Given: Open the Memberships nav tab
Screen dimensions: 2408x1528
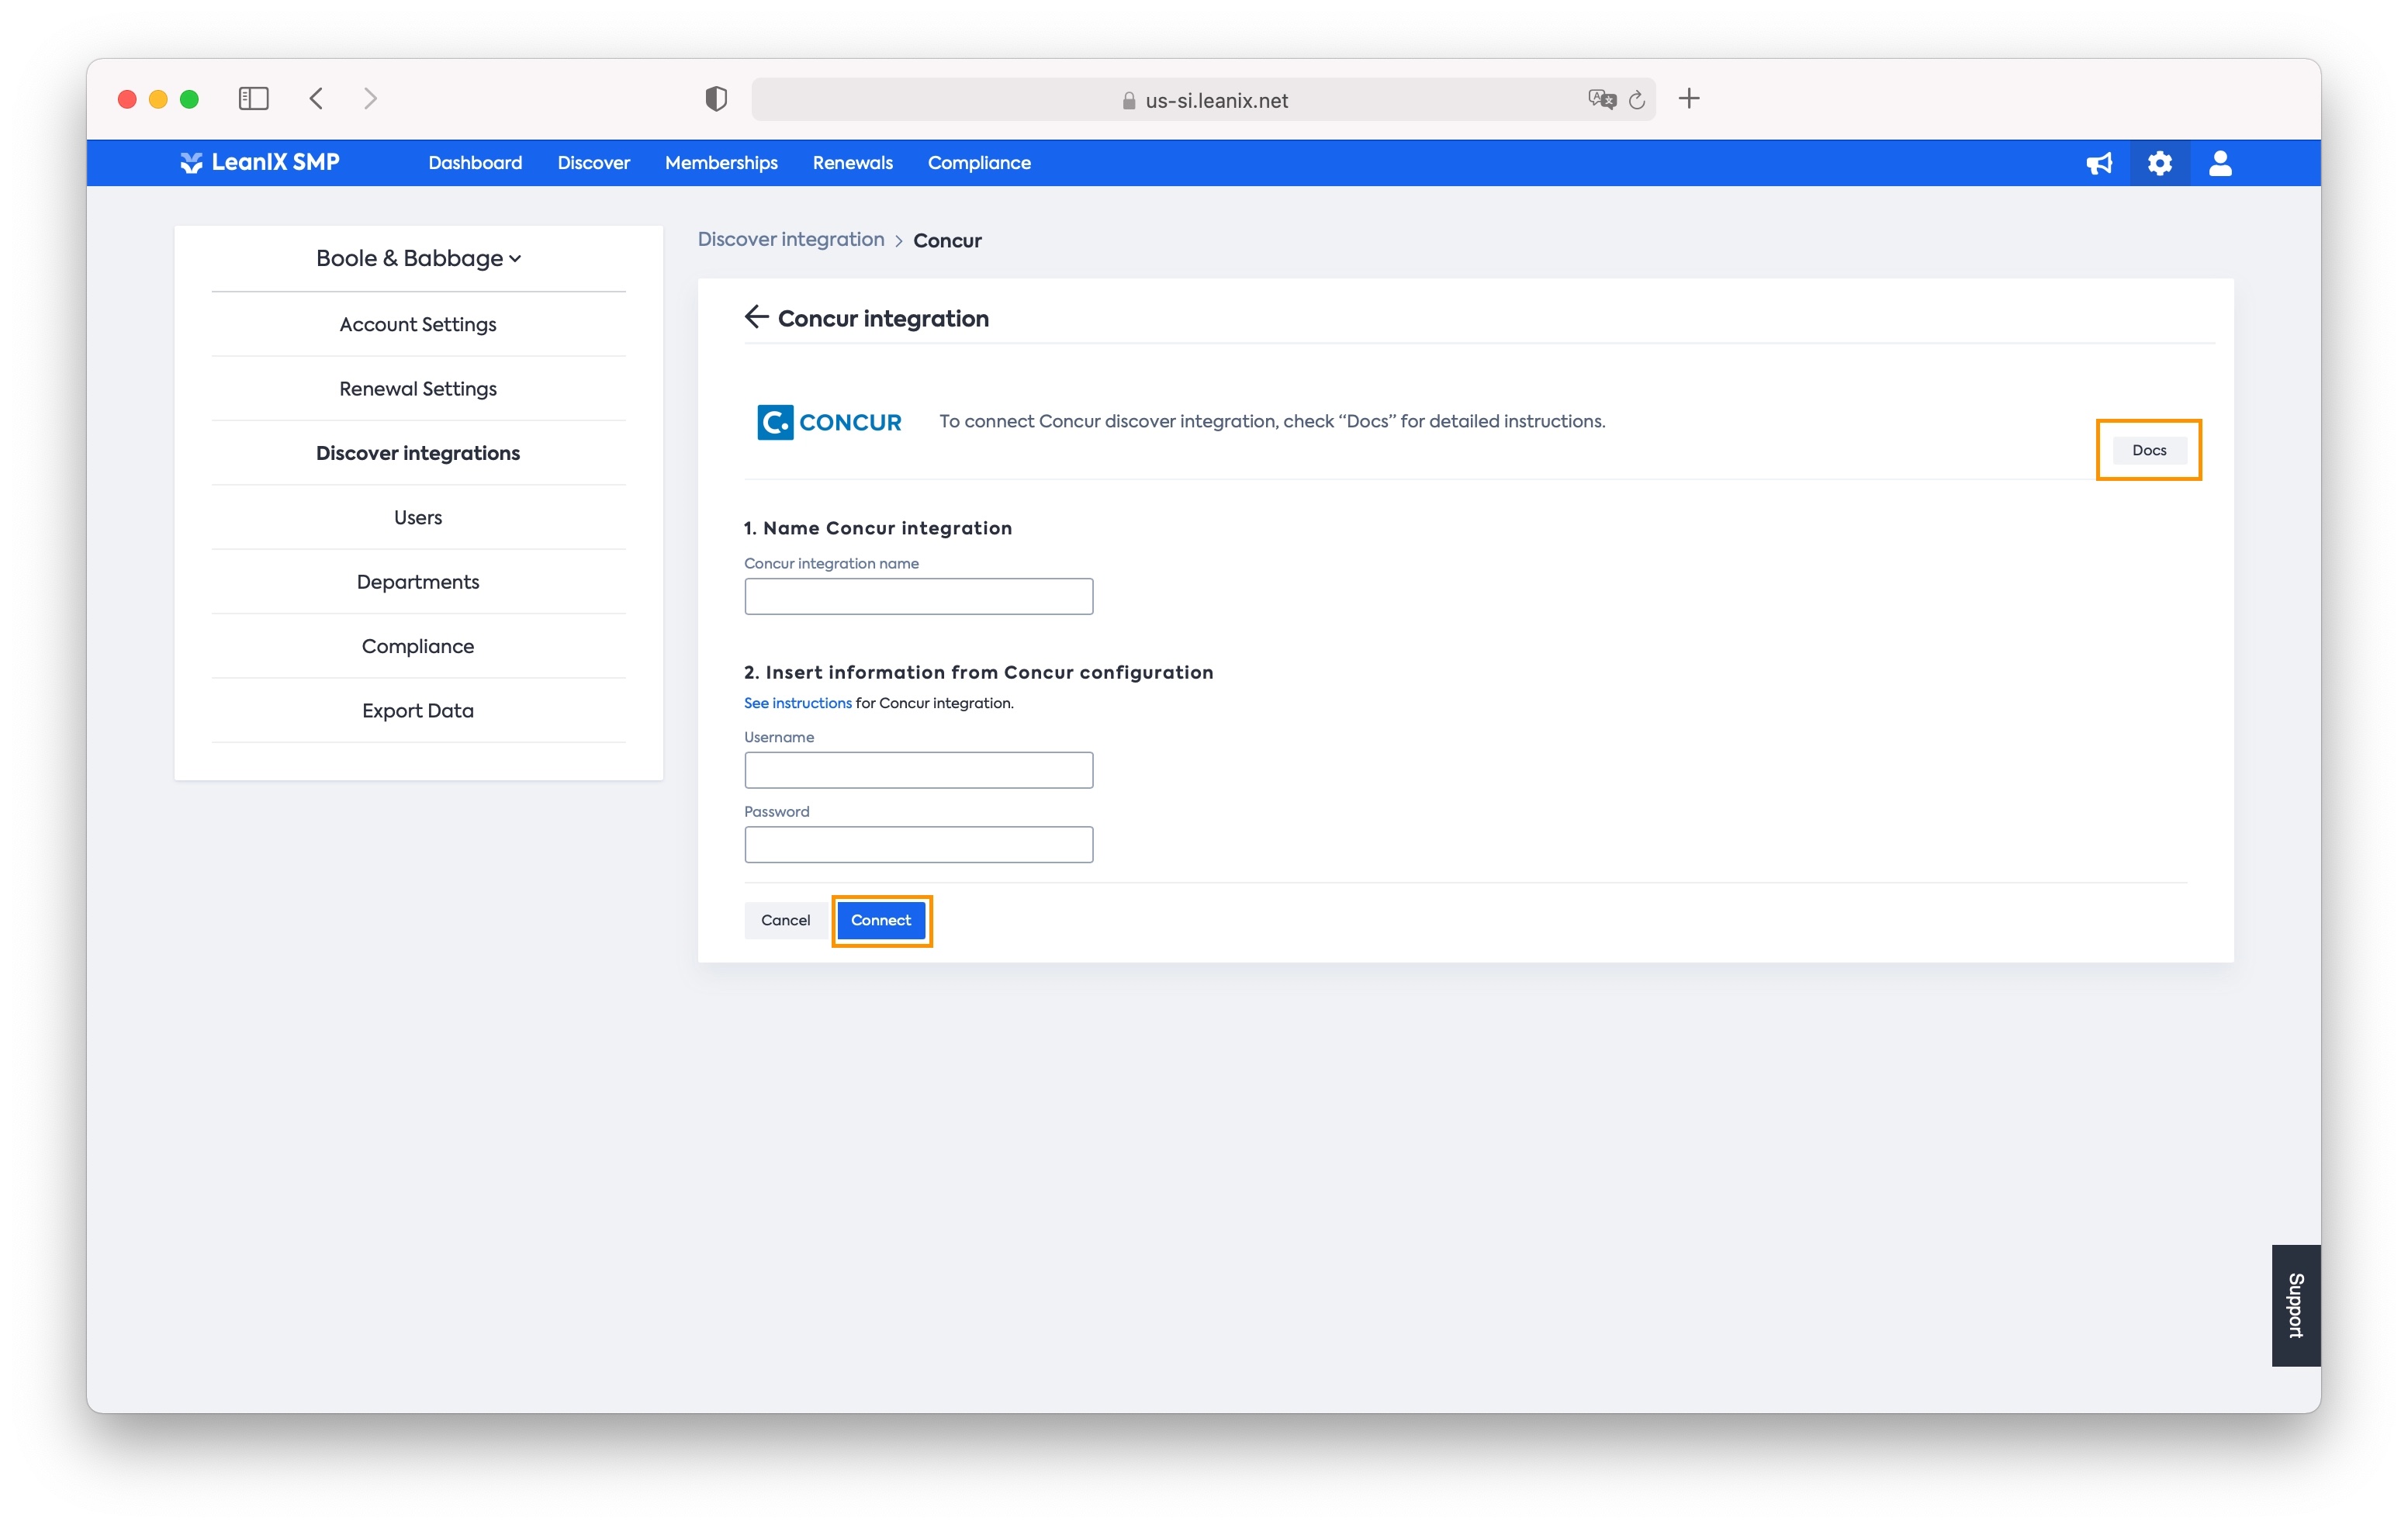Looking at the screenshot, I should pyautogui.click(x=720, y=163).
